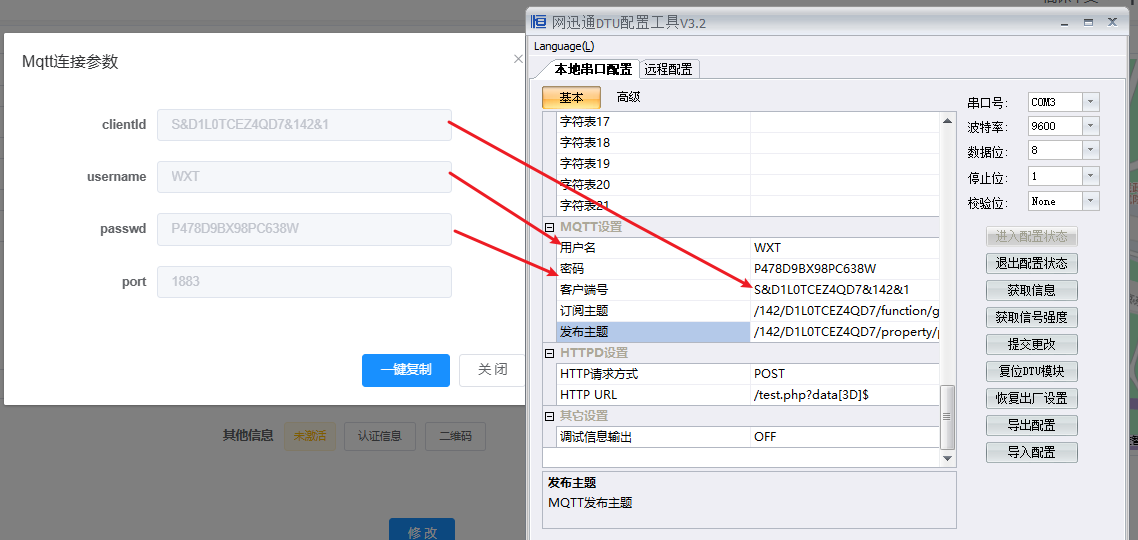Expand the 校验位 None dropdown
1138x540 pixels.
coord(1090,202)
